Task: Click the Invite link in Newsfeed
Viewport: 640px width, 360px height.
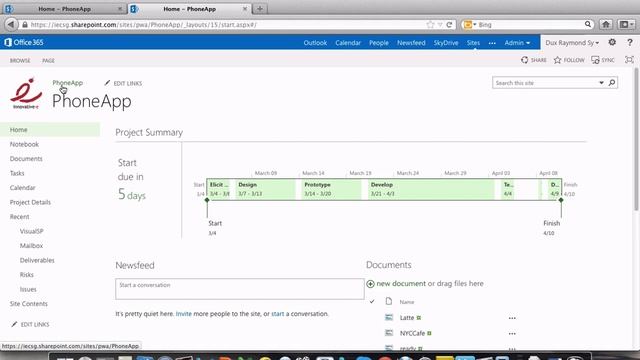Action: (184, 314)
